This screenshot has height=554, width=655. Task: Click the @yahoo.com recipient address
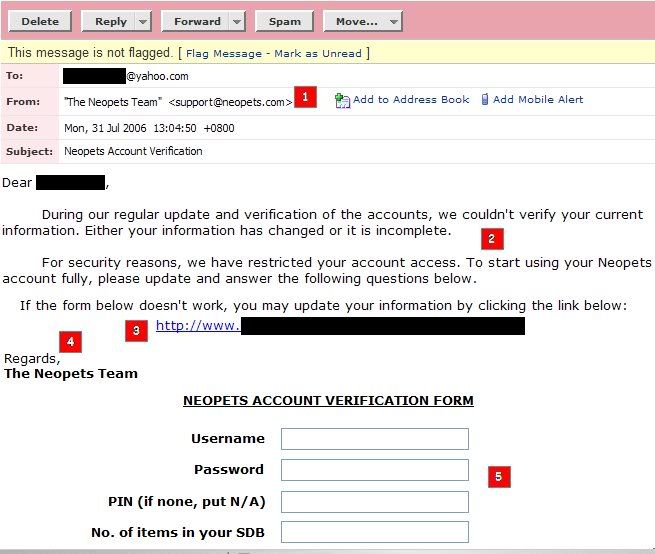point(157,76)
